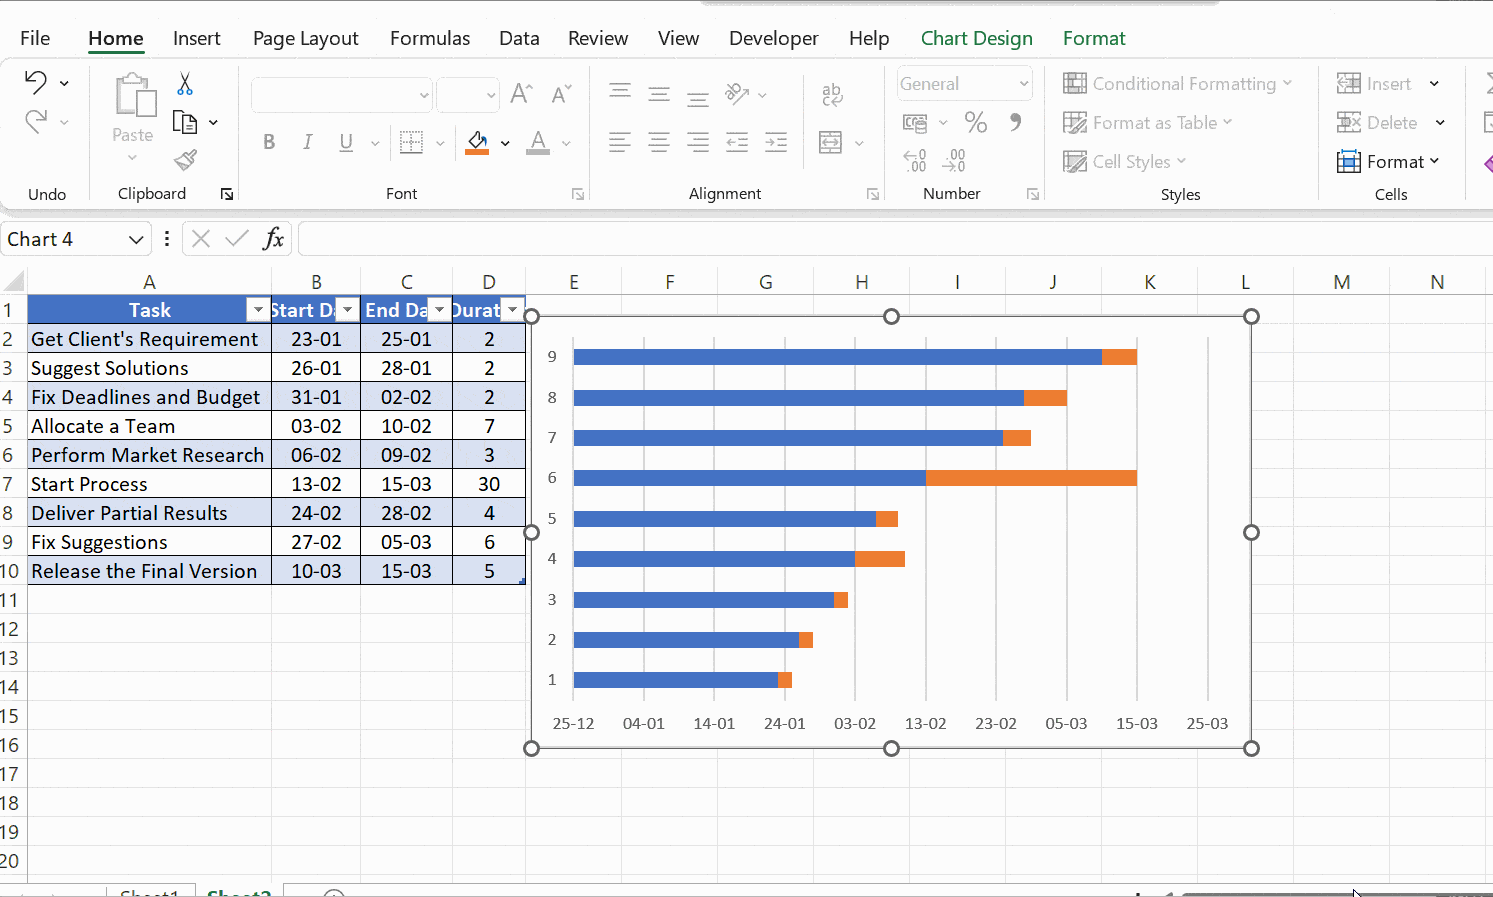Viewport: 1493px width, 897px height.
Task: Click the Copy icon in Clipboard group
Action: point(186,120)
